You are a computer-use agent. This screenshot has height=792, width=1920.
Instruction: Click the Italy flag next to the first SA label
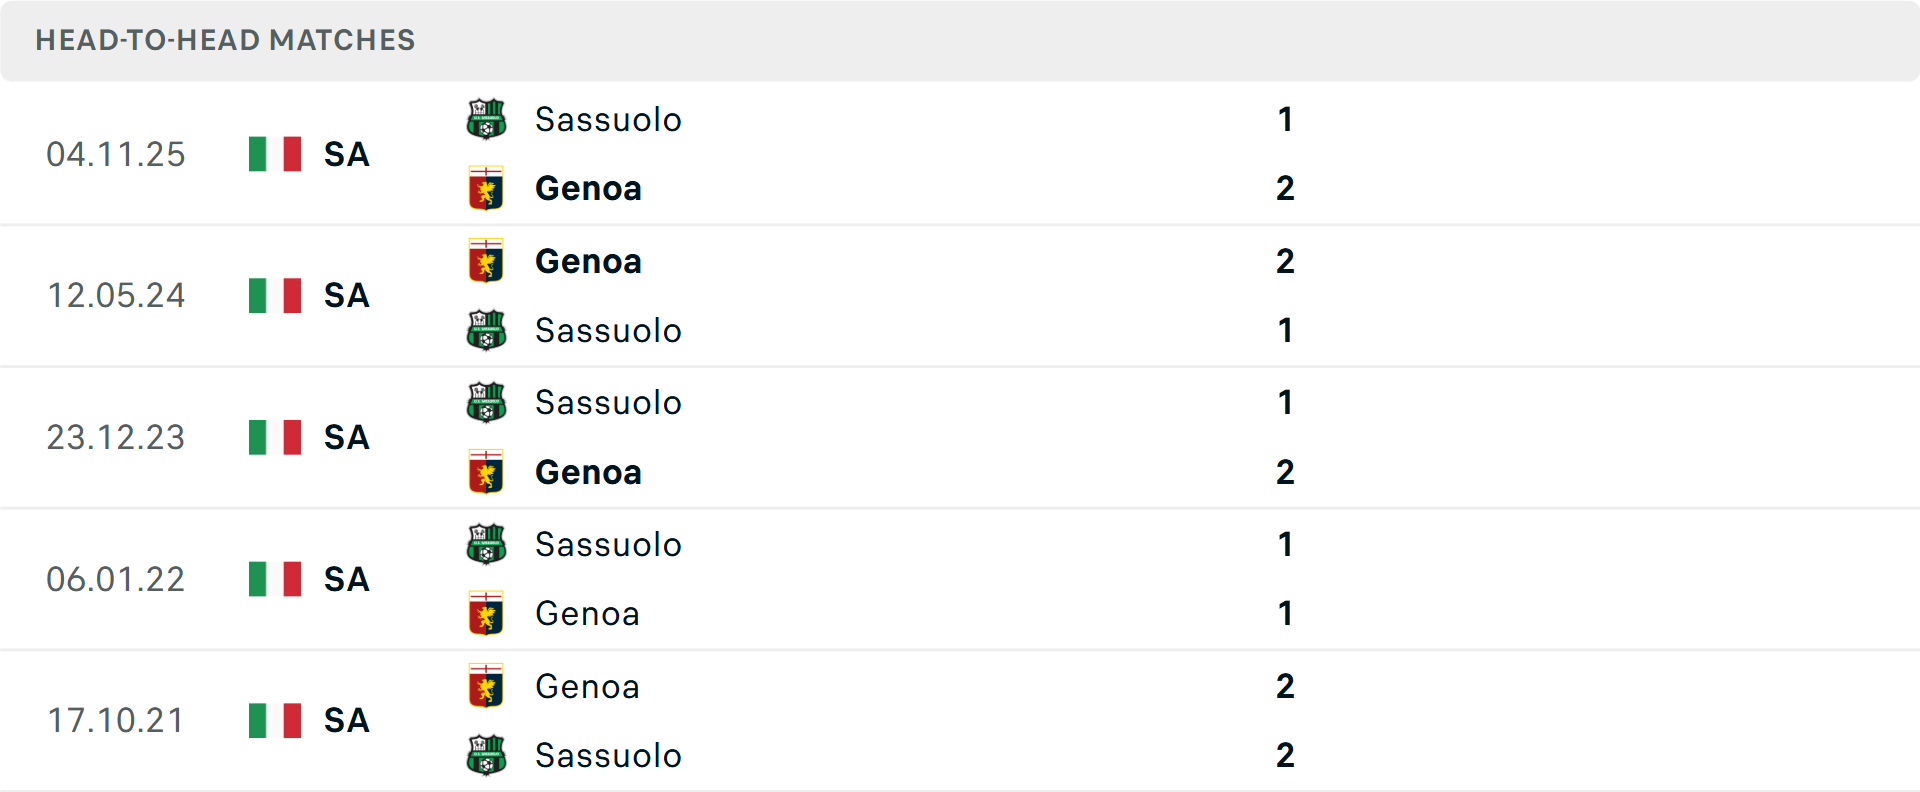[274, 153]
